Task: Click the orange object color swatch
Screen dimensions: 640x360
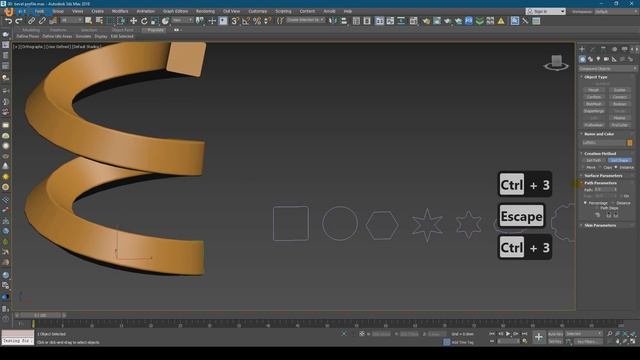Action: click(630, 142)
